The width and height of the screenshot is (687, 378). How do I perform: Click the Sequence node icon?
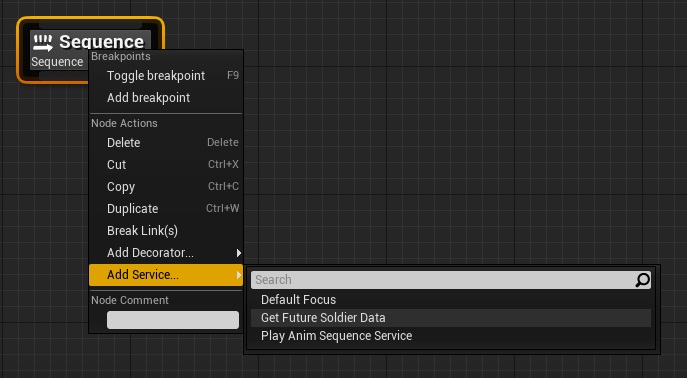click(x=42, y=42)
